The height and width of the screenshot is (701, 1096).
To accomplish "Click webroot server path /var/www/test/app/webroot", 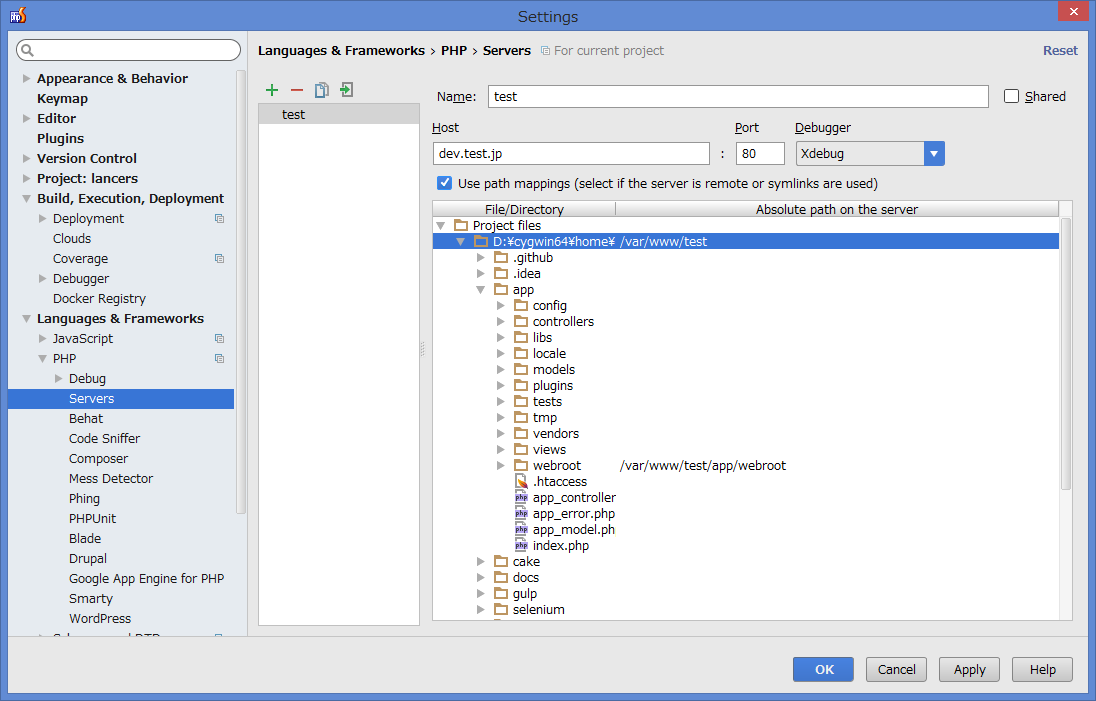I will click(702, 465).
